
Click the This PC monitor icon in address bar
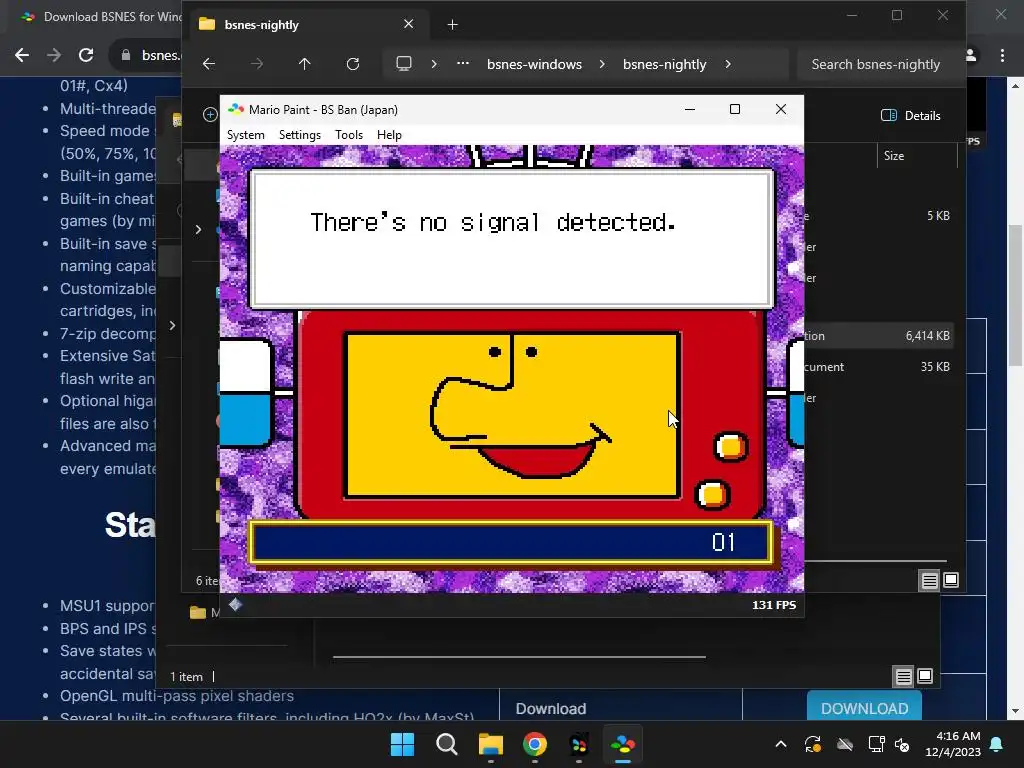tap(404, 64)
